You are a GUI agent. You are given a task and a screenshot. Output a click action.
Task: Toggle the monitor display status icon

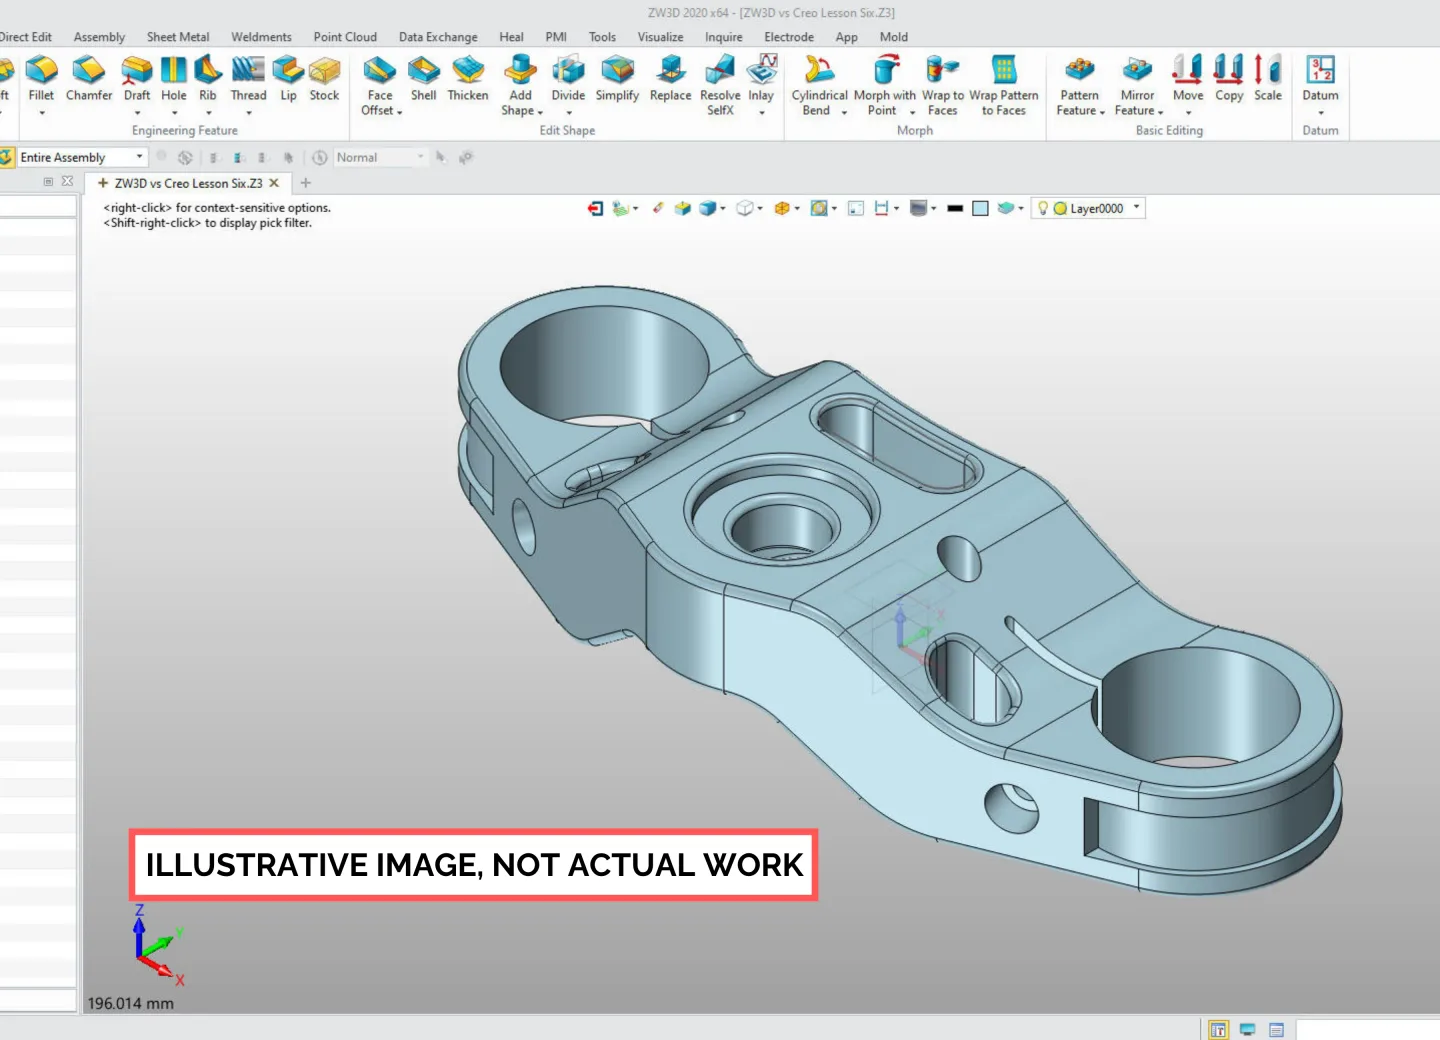point(1247,1029)
